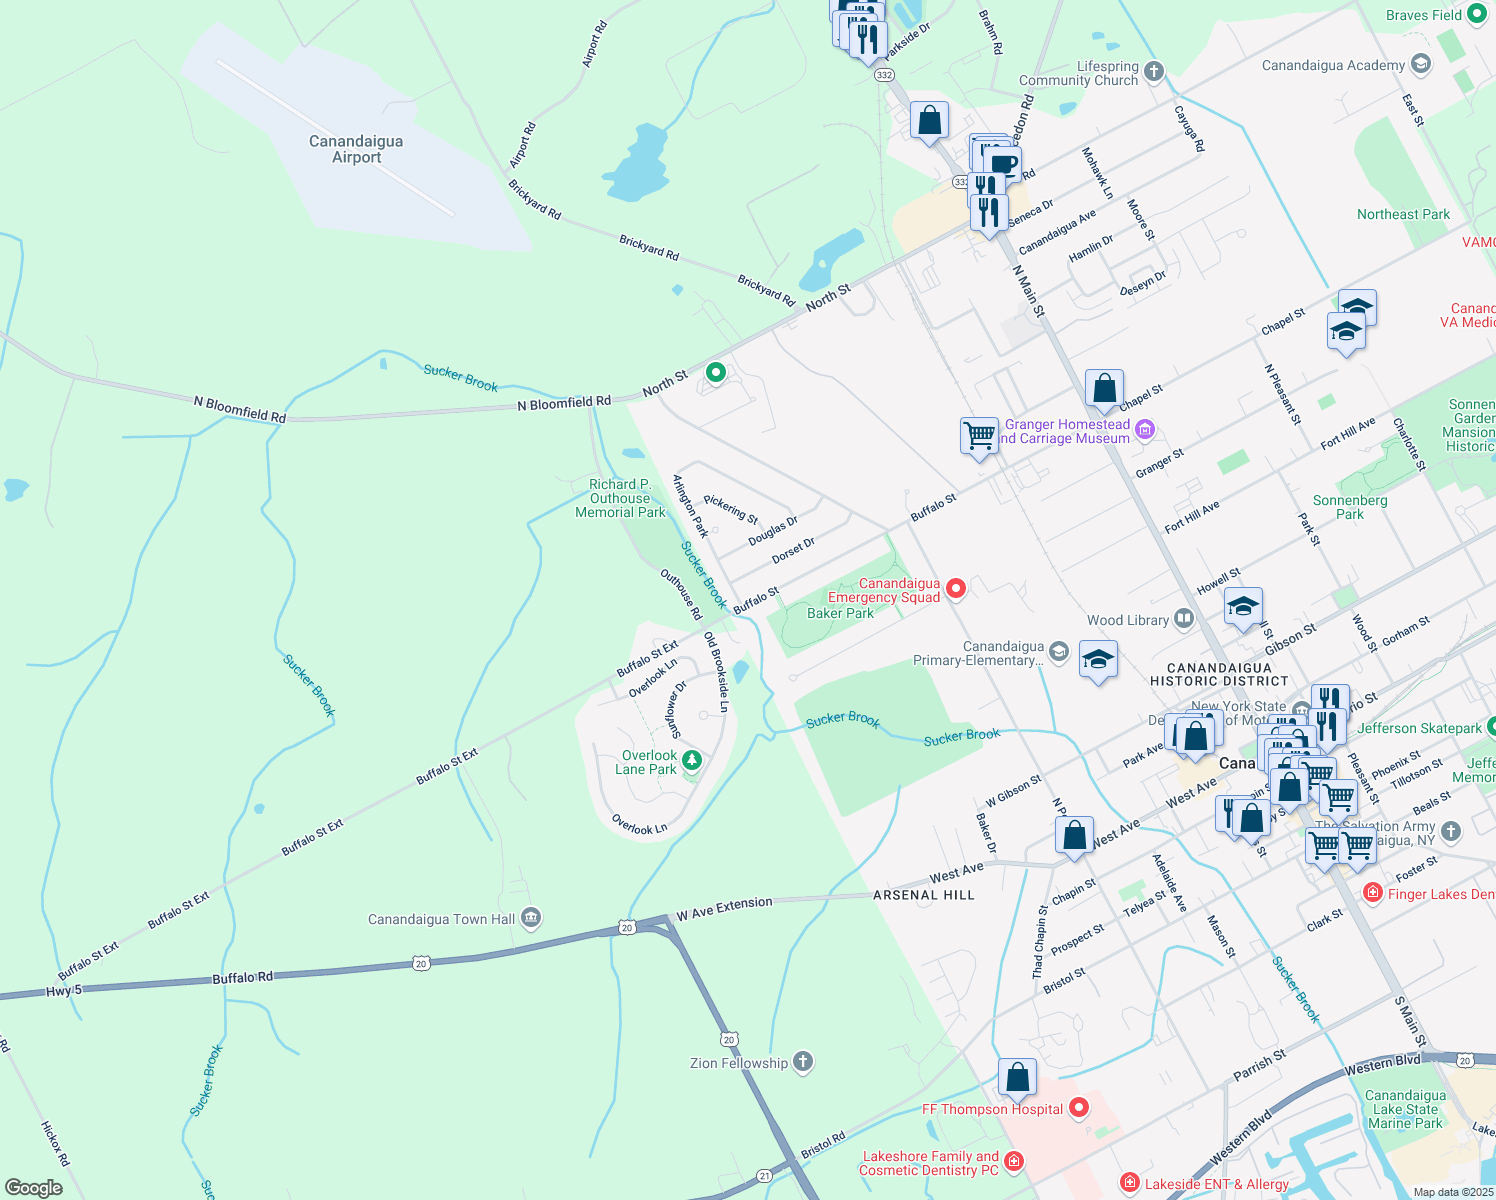Click Salvation Army church cross icon

pyautogui.click(x=1452, y=831)
